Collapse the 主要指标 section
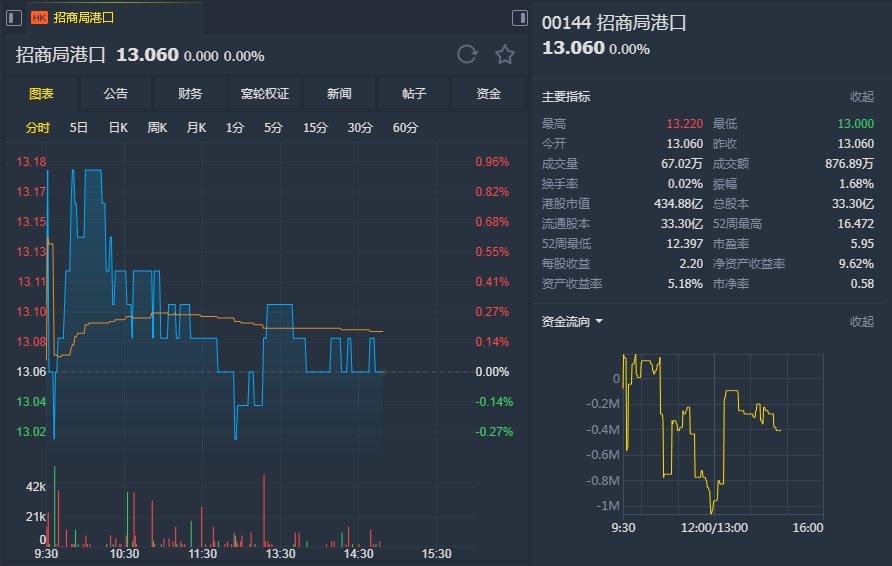 tap(861, 97)
